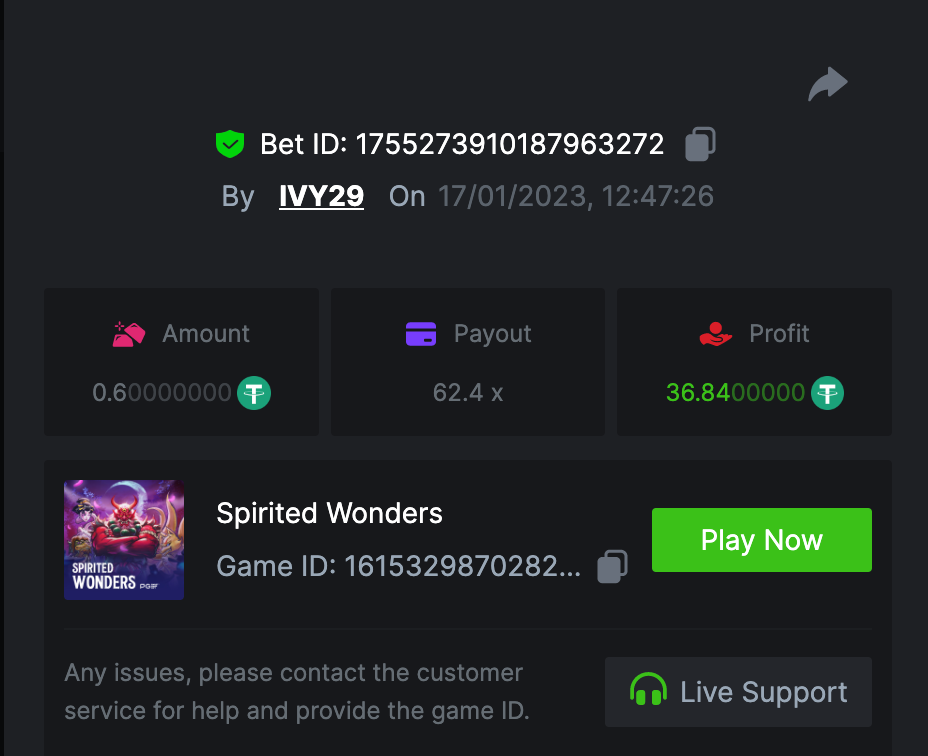Click the bet timestamp 17/01/2023, 12:47:26
928x756 pixels.
point(576,196)
